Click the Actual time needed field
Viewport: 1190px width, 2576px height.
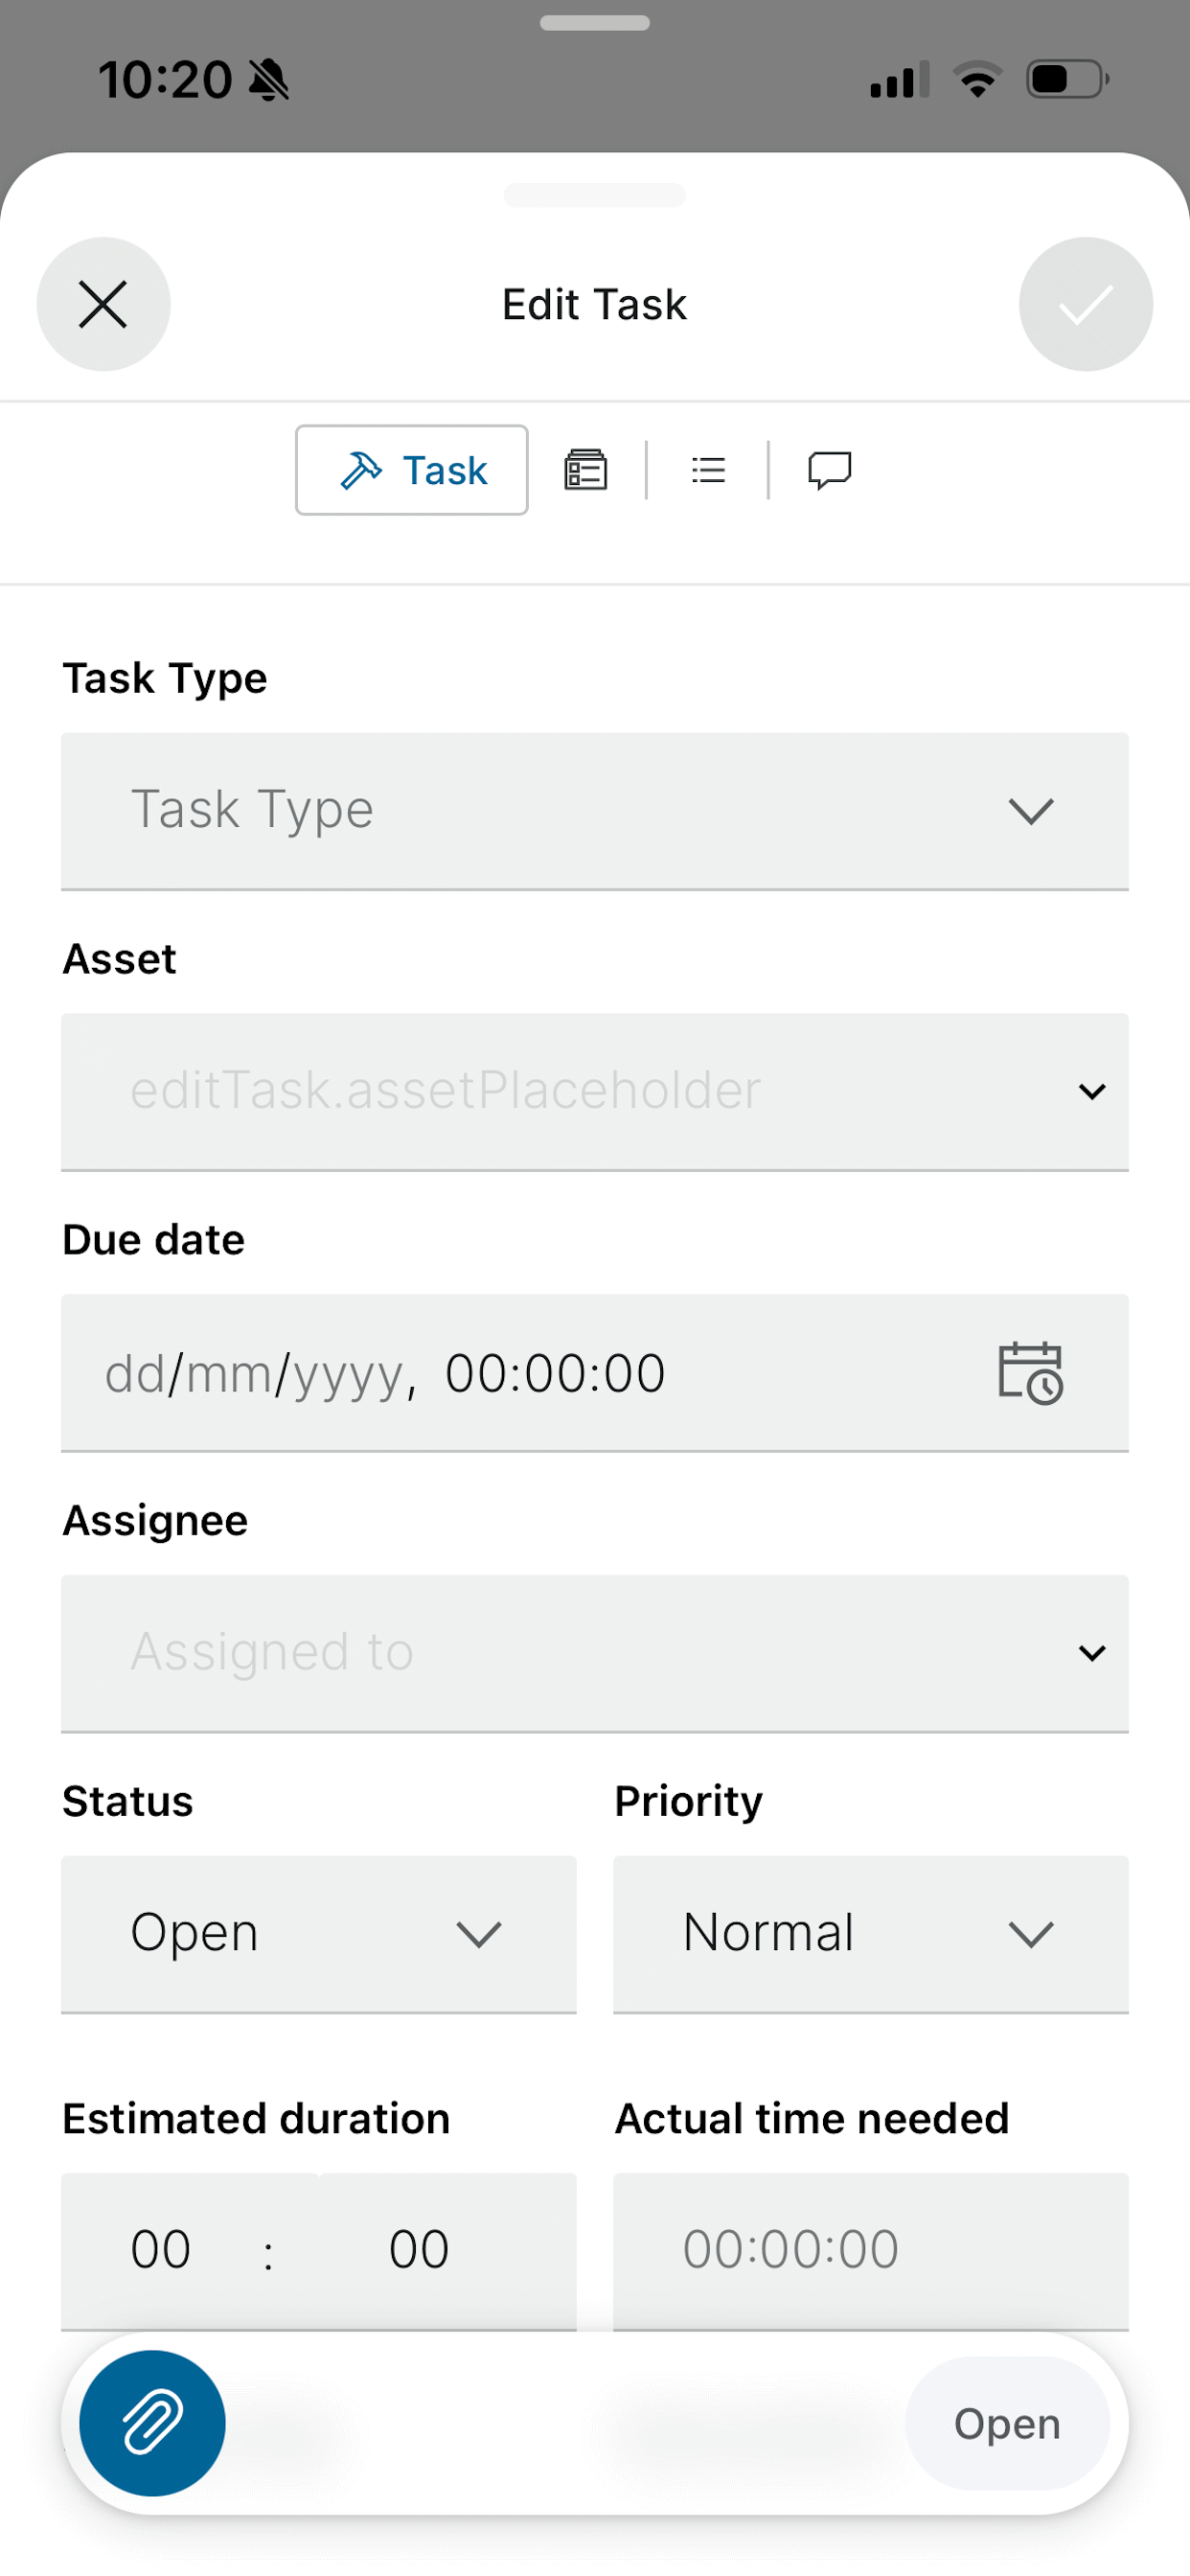(x=871, y=2250)
